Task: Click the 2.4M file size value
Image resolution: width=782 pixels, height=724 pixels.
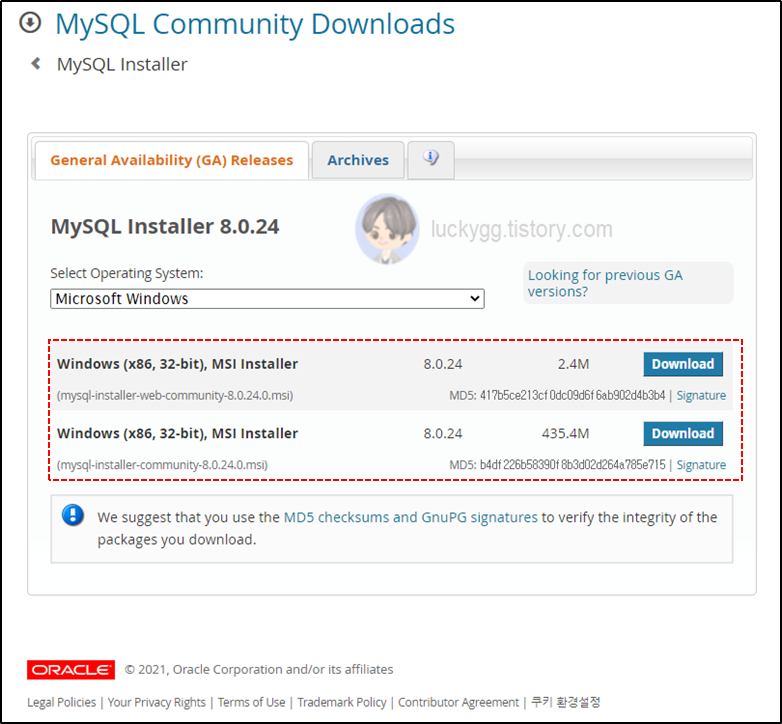Action: (573, 364)
